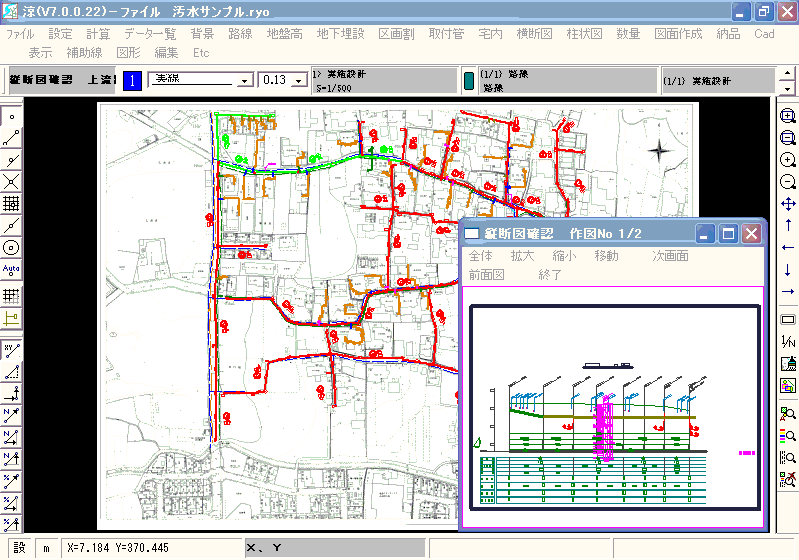Open the 路線 menu
Screen dimensions: 799x560
tap(240, 34)
